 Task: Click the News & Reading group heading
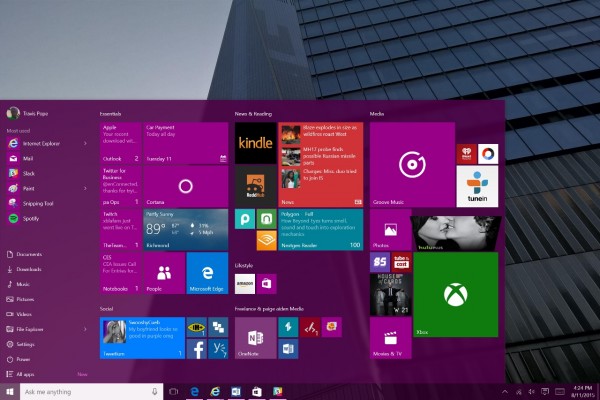pos(253,114)
